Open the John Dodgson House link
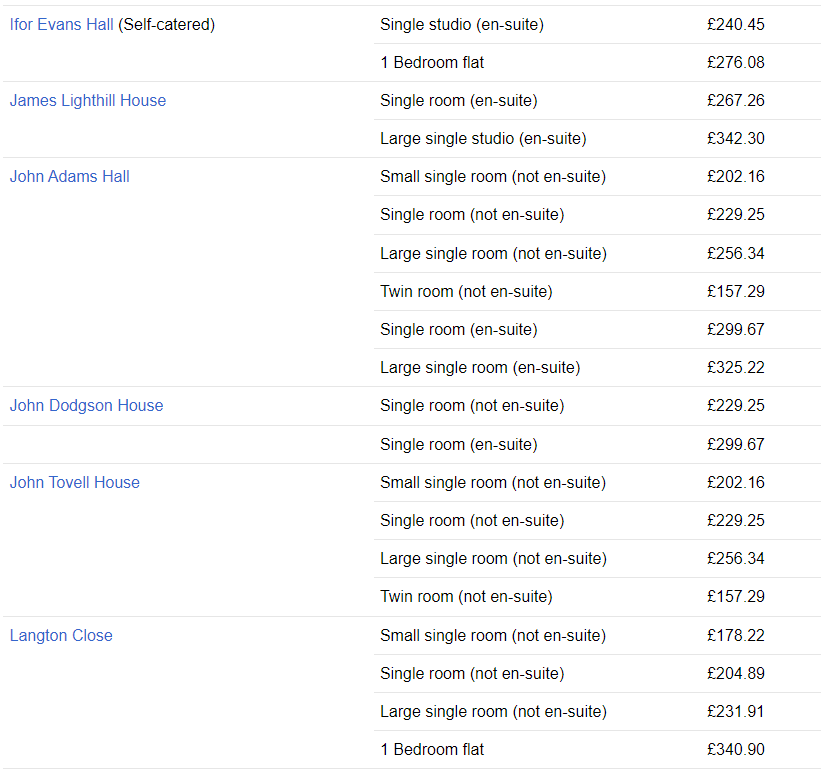 (86, 406)
